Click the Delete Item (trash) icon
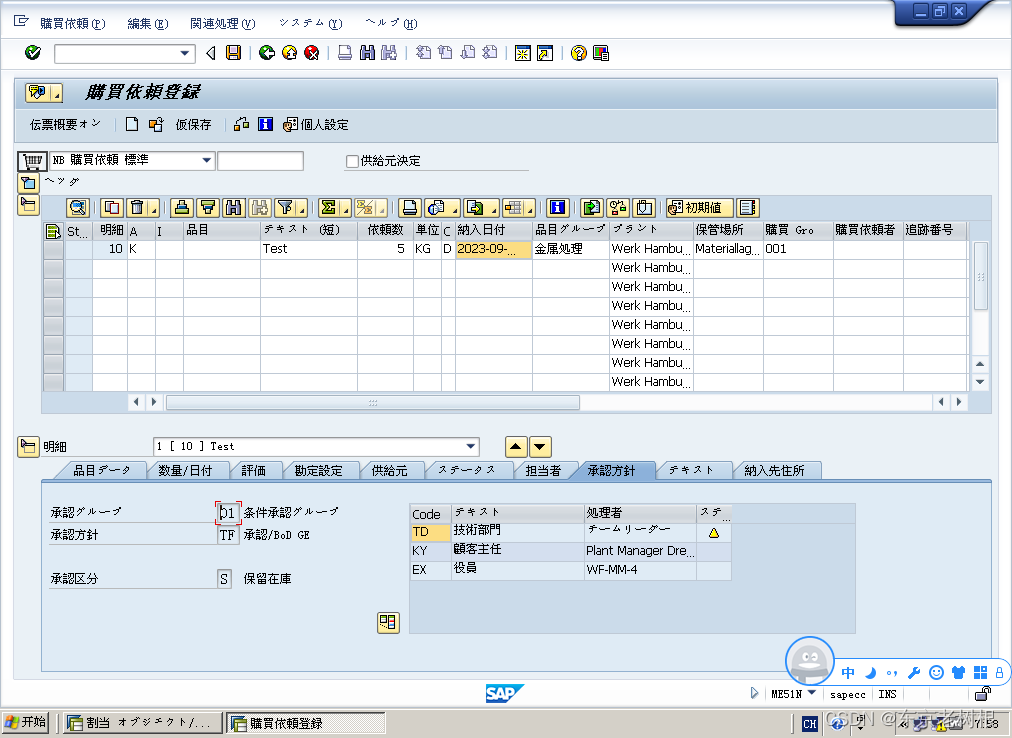Screen dimensions: 1012x738 (x=139, y=208)
